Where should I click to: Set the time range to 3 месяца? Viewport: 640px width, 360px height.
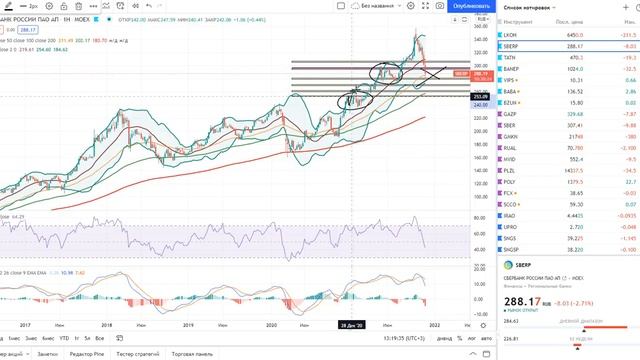pyautogui.click(x=31, y=338)
